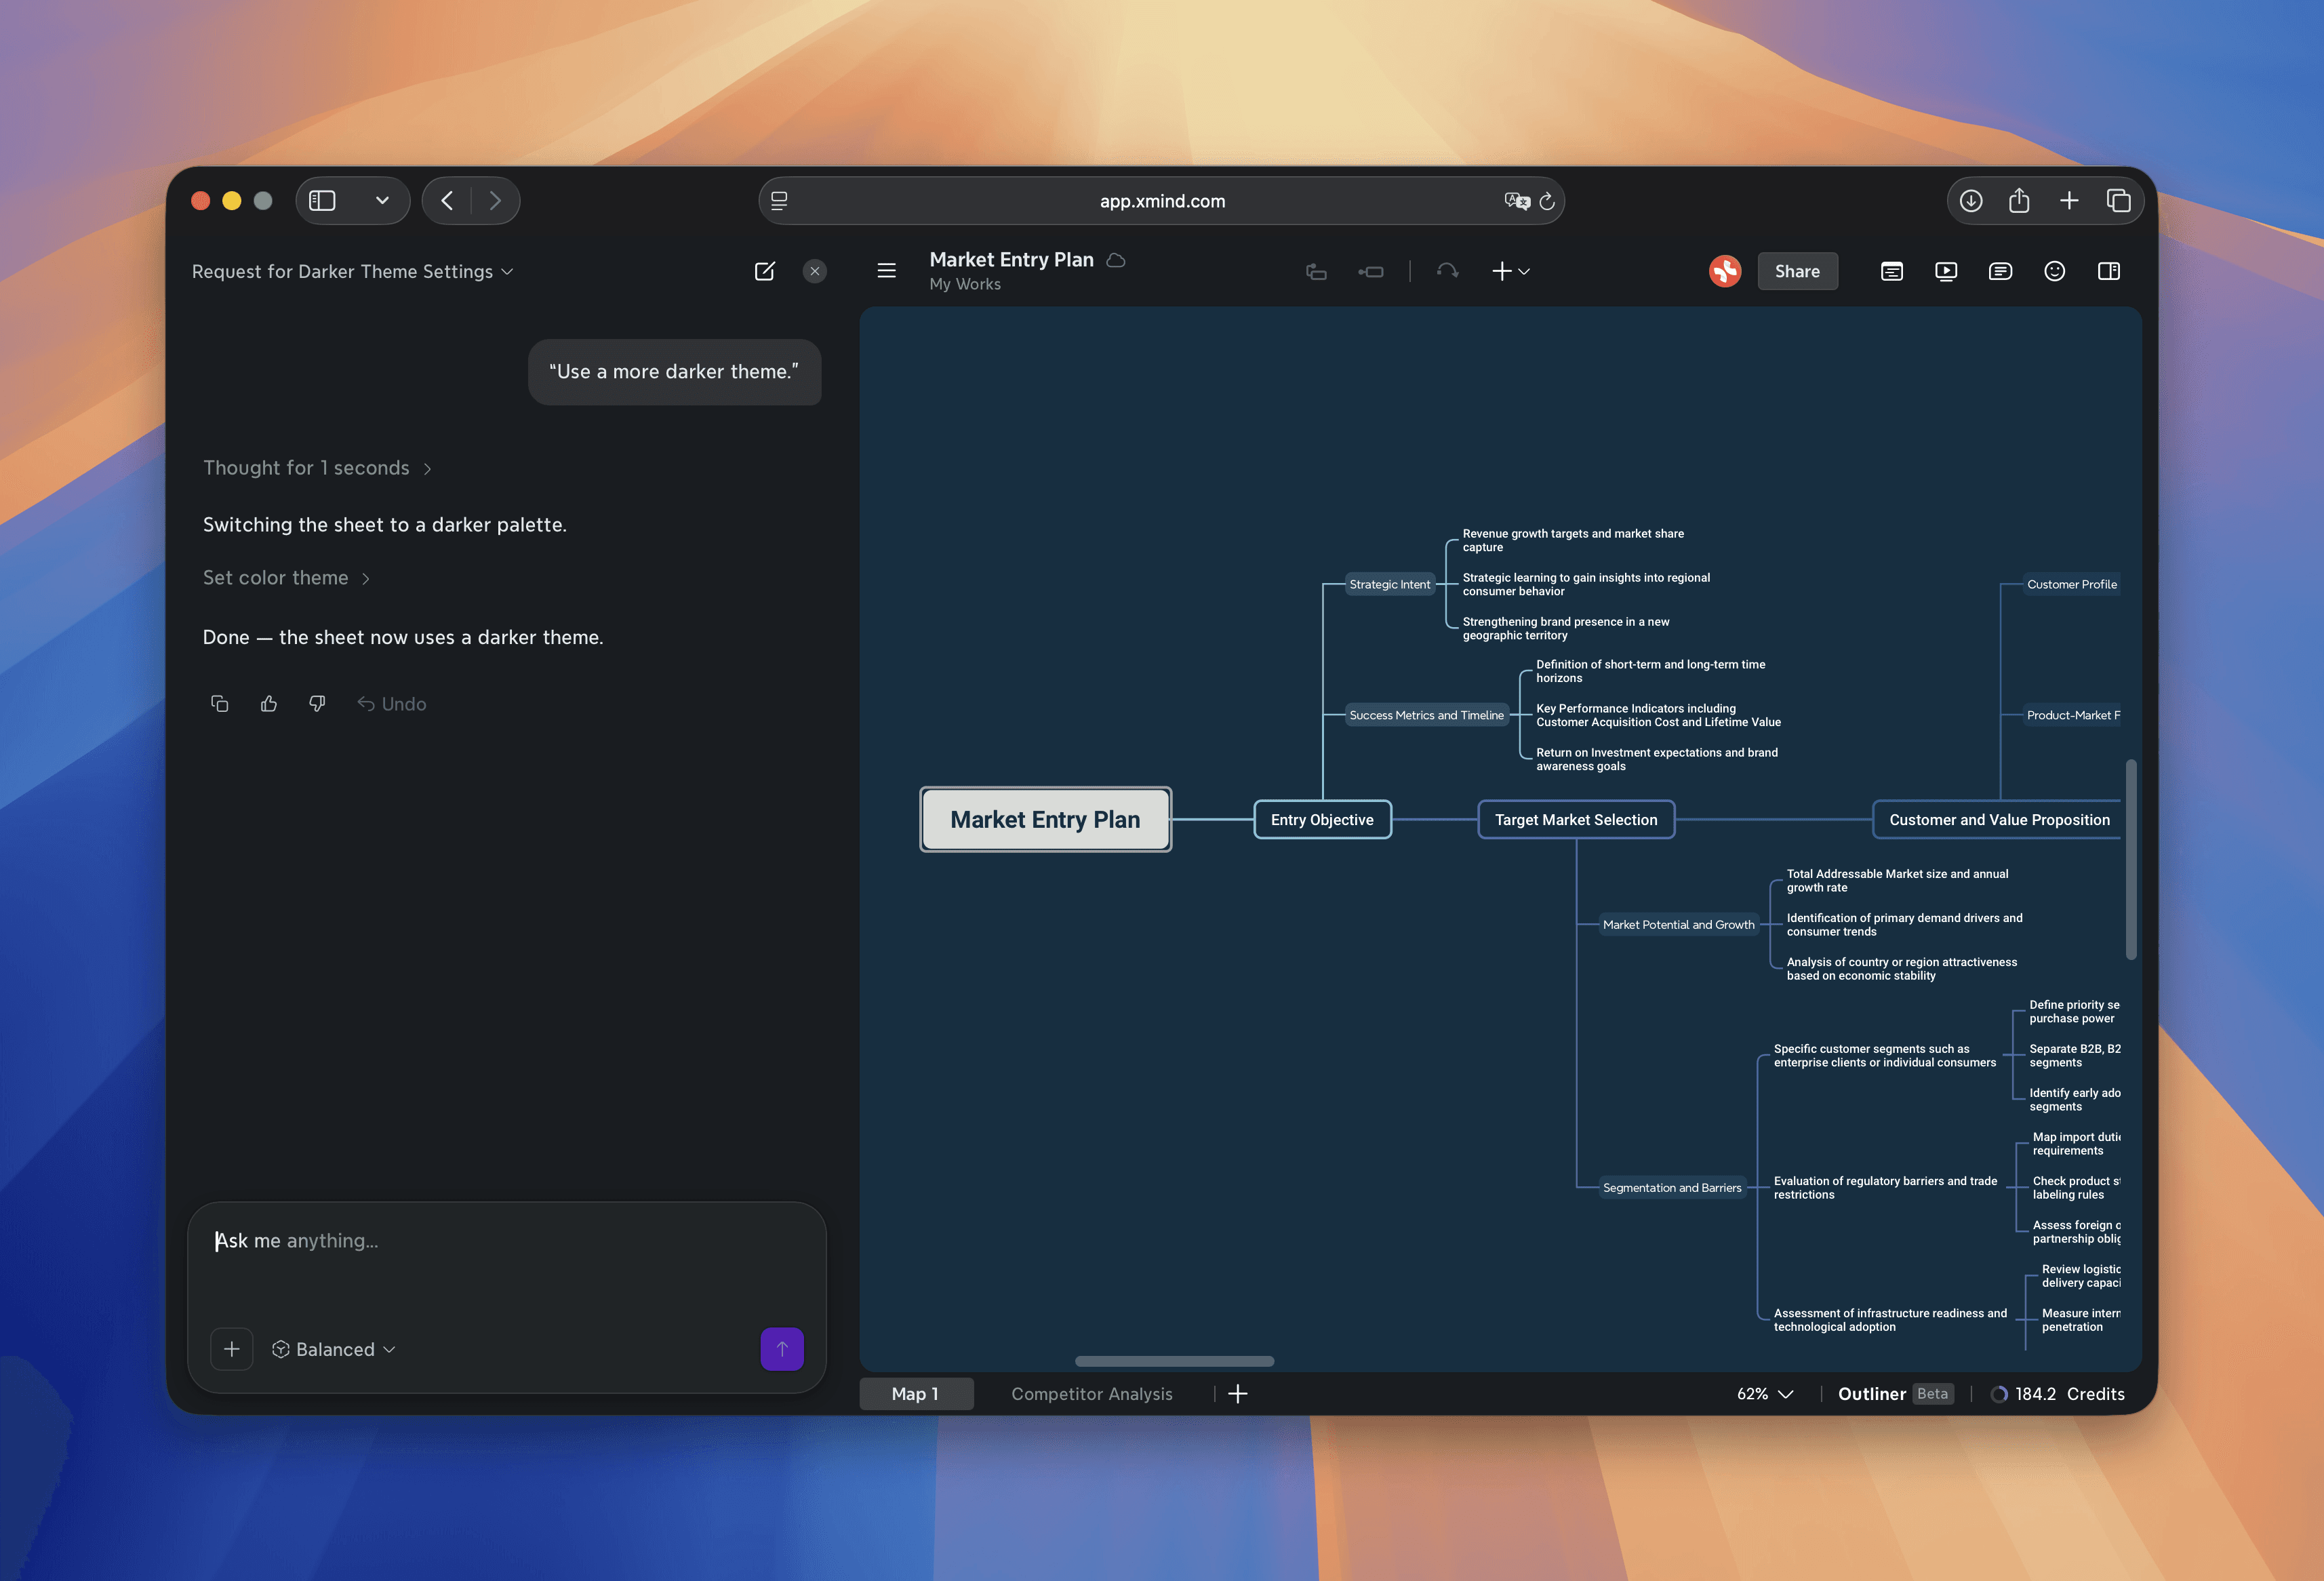This screenshot has width=2324, height=1581.
Task: Expand Thought for 1 seconds
Action: tap(317, 468)
